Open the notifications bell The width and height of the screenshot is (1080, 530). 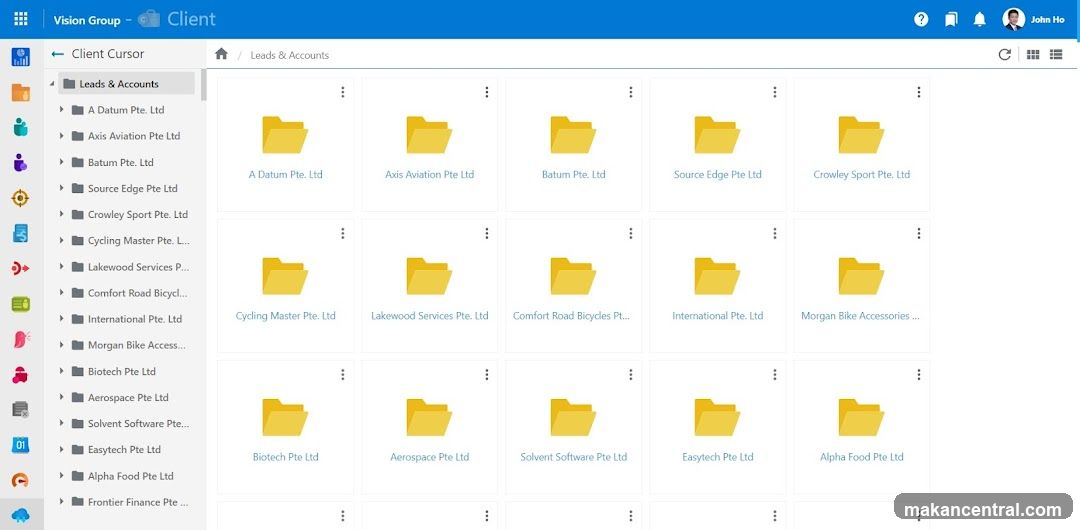[x=979, y=19]
